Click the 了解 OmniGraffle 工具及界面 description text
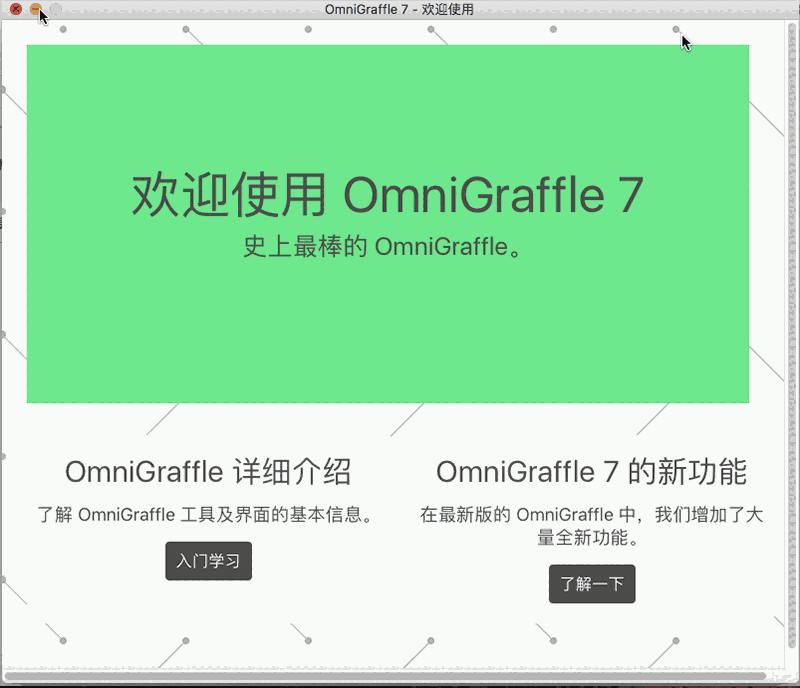800x688 pixels. pyautogui.click(x=207, y=514)
